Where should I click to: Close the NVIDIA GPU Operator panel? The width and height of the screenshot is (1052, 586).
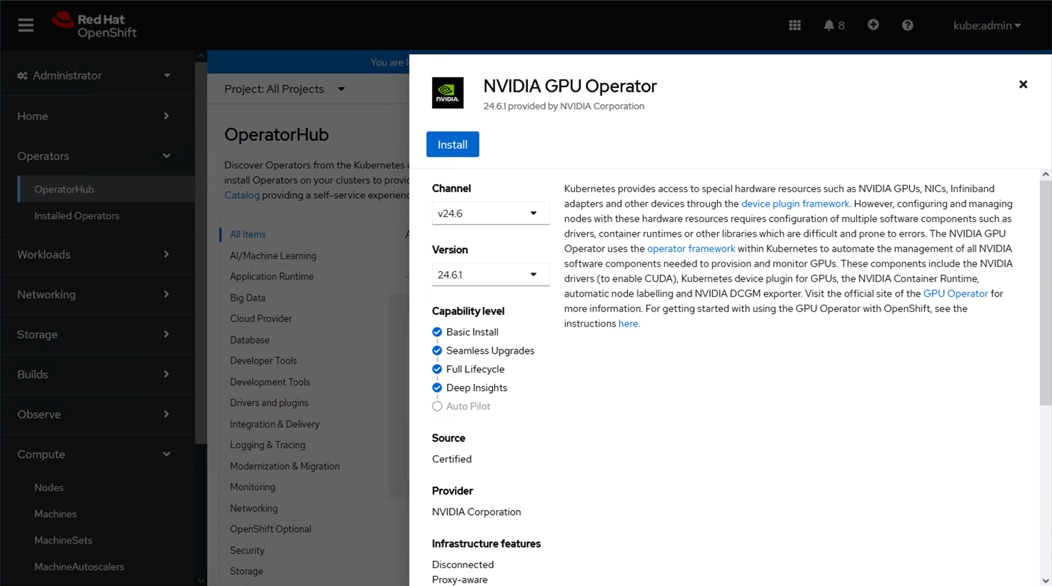1022,85
